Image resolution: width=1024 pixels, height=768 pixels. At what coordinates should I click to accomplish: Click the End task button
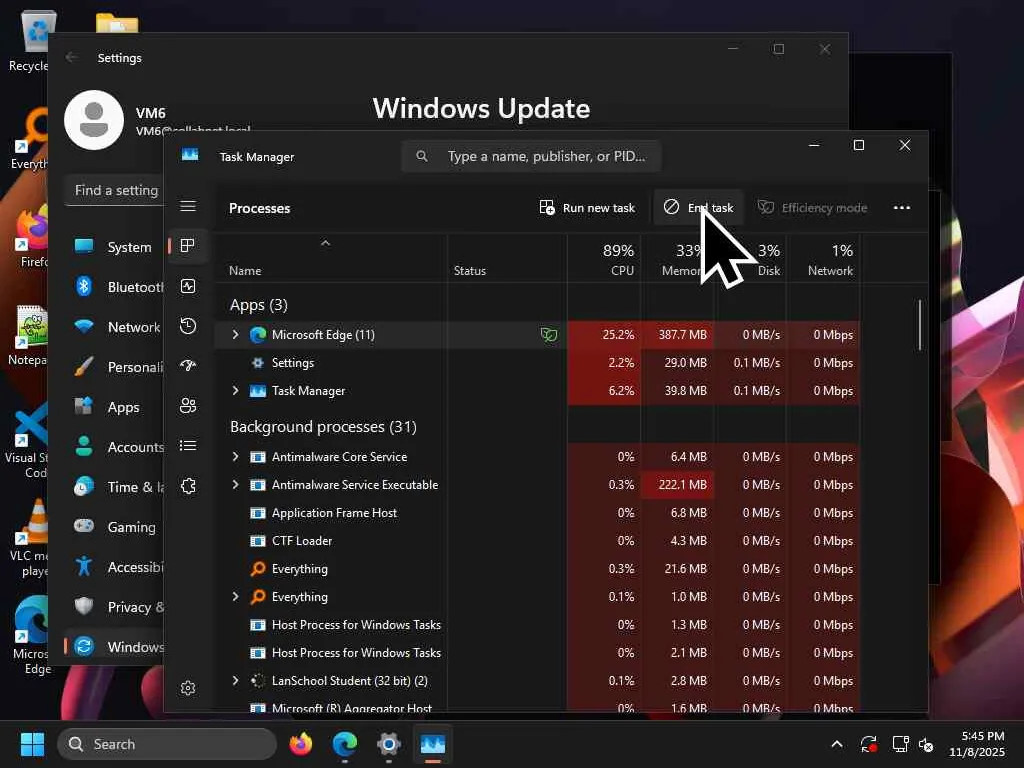coord(698,208)
